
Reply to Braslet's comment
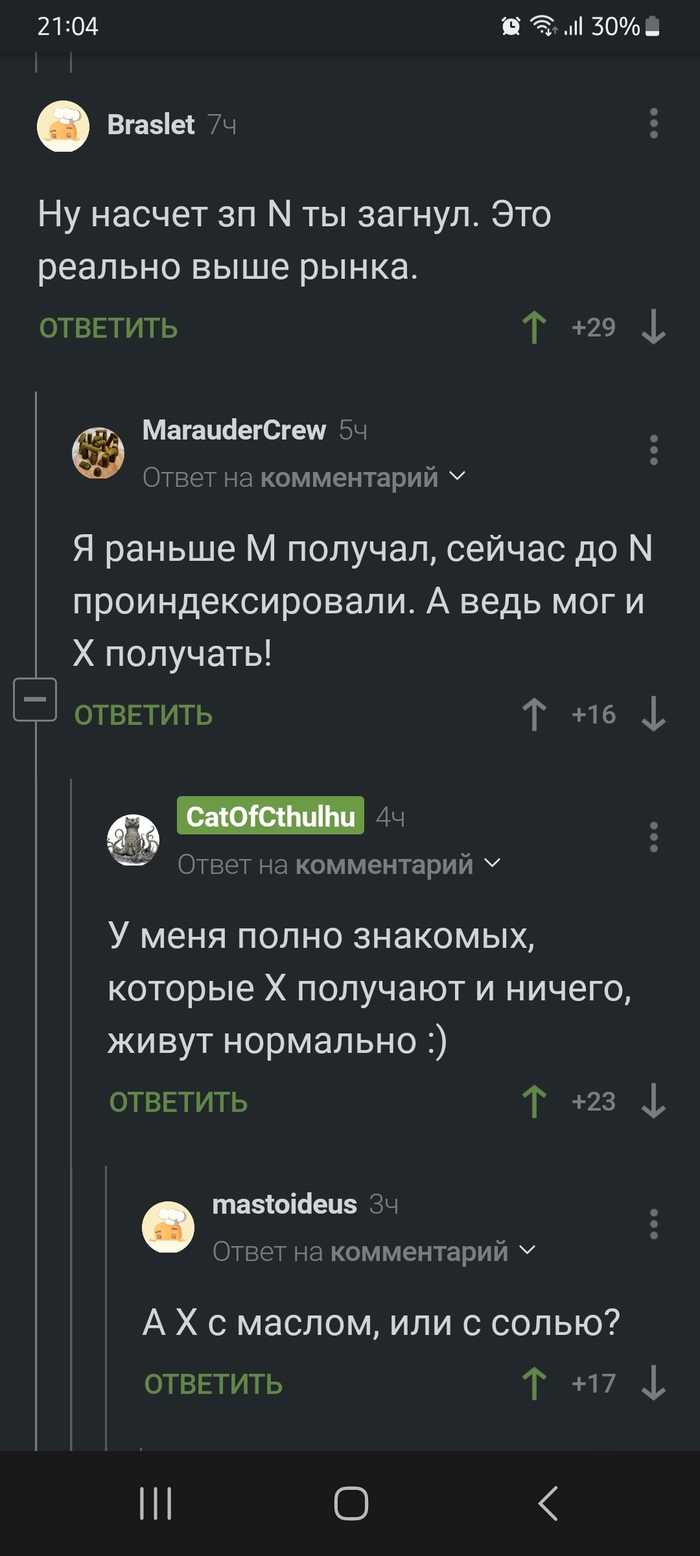[x=108, y=328]
